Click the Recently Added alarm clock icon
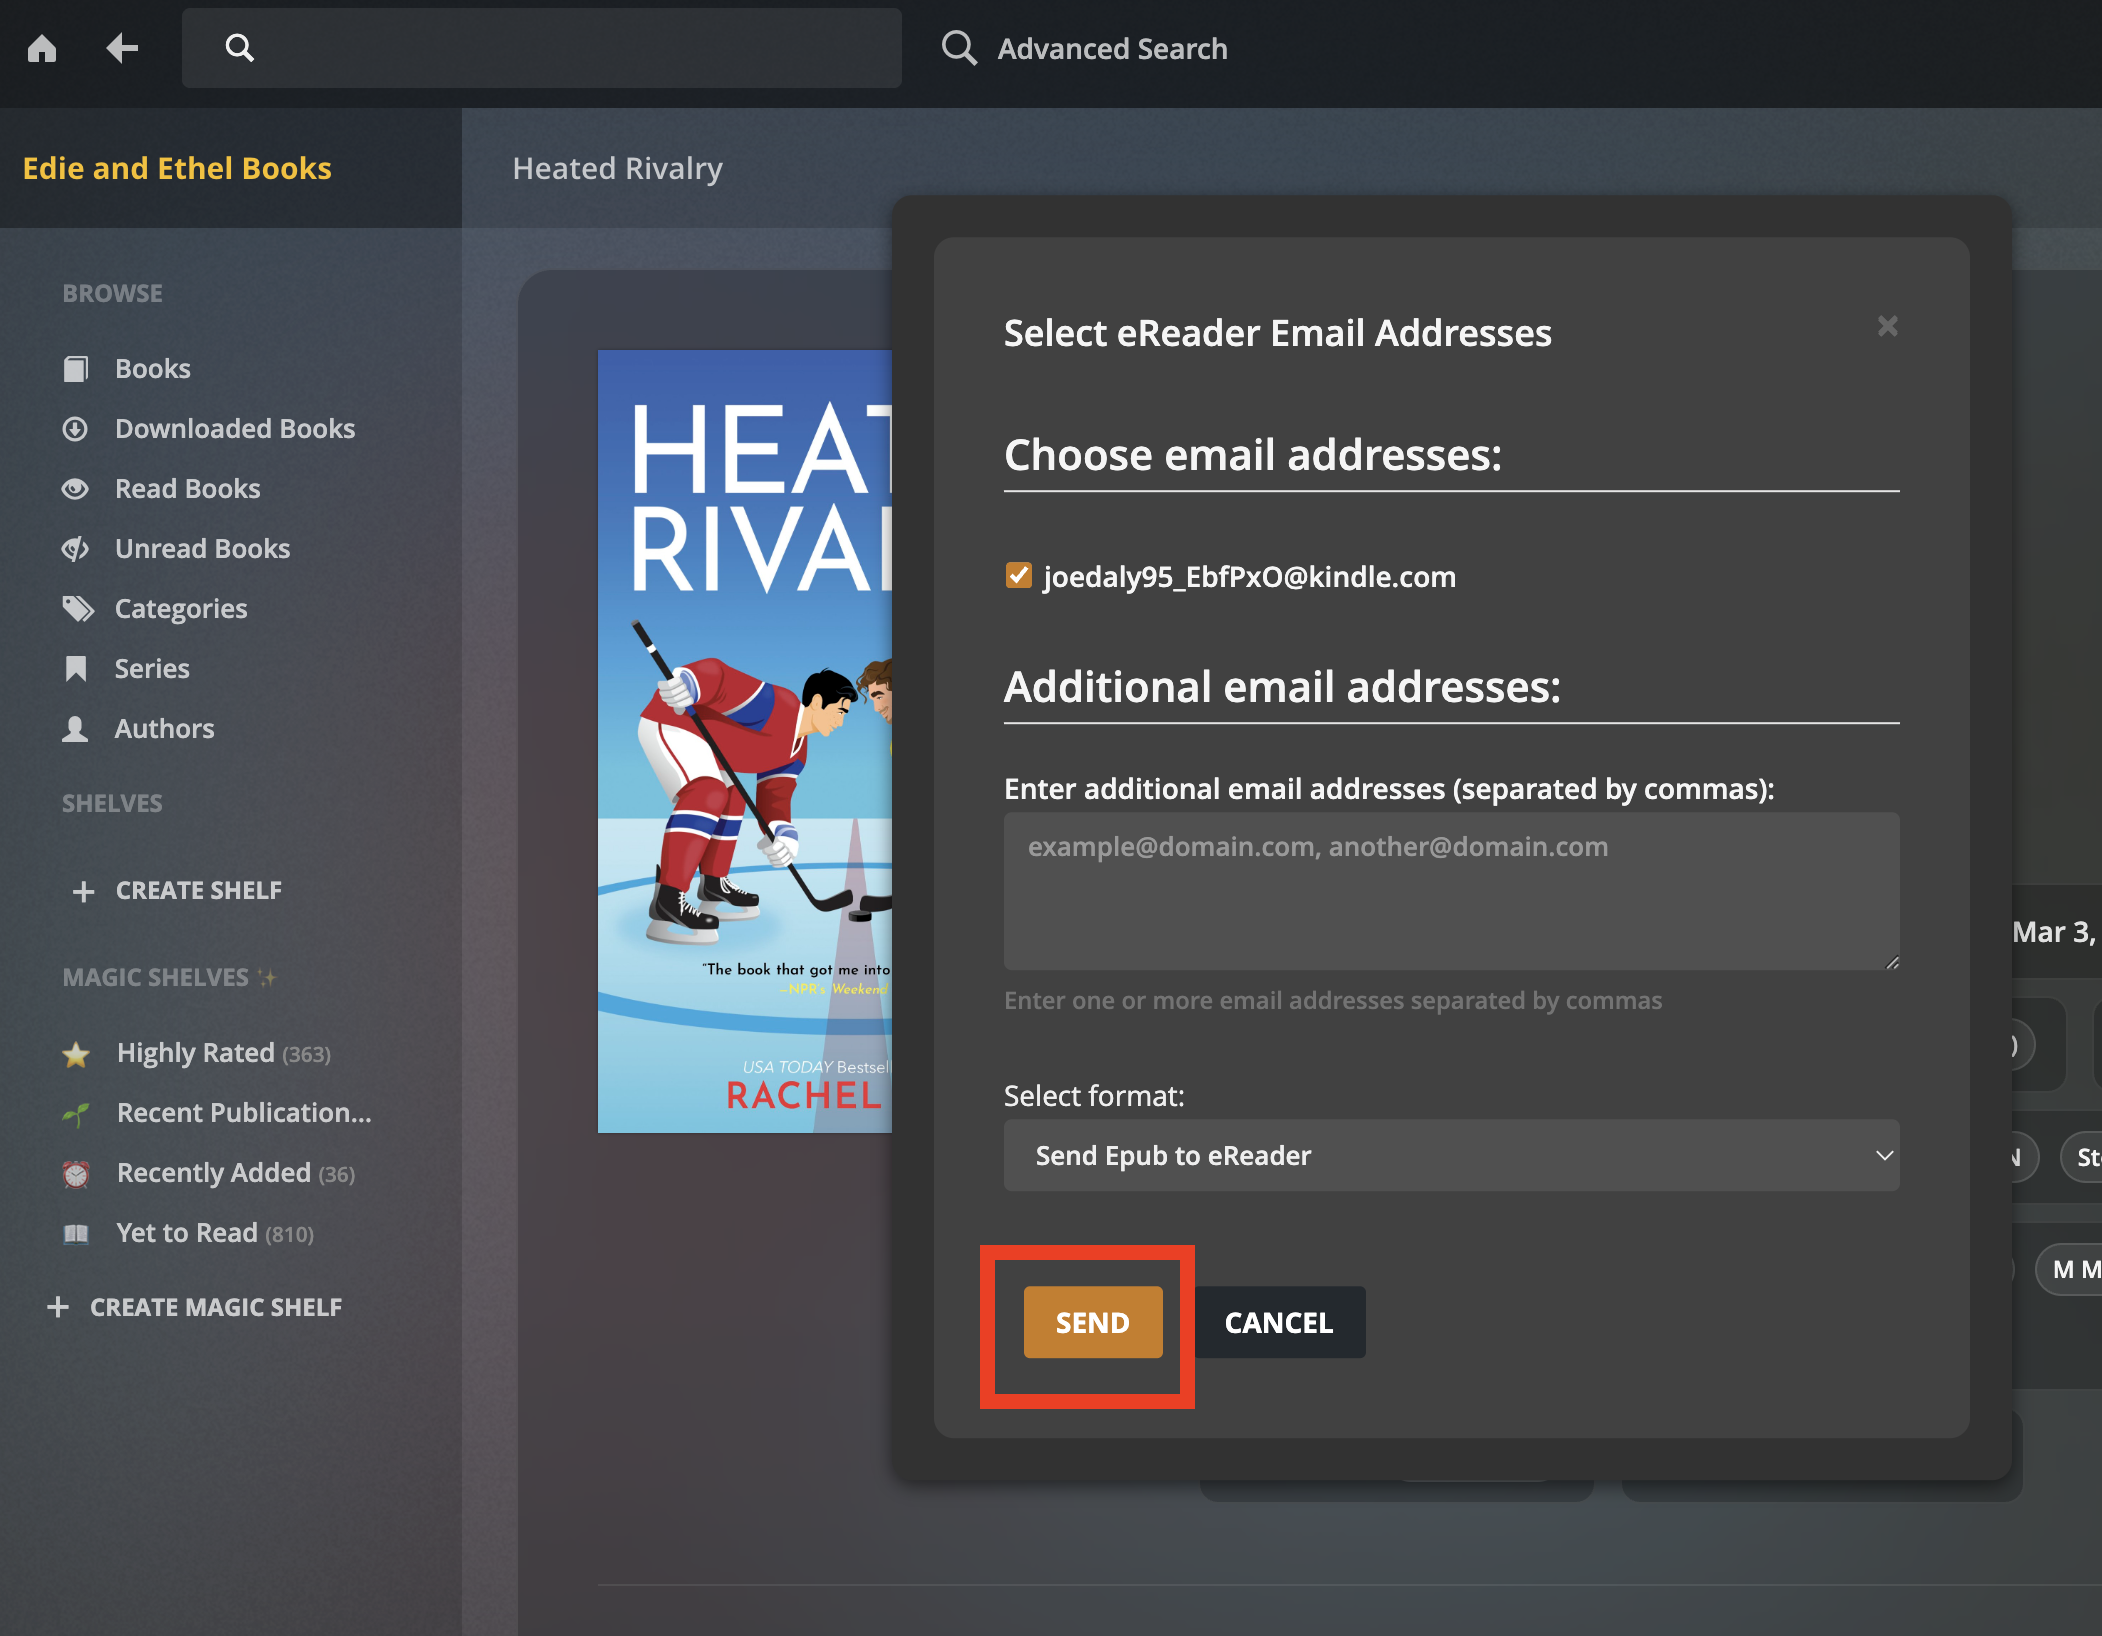 [x=76, y=1174]
